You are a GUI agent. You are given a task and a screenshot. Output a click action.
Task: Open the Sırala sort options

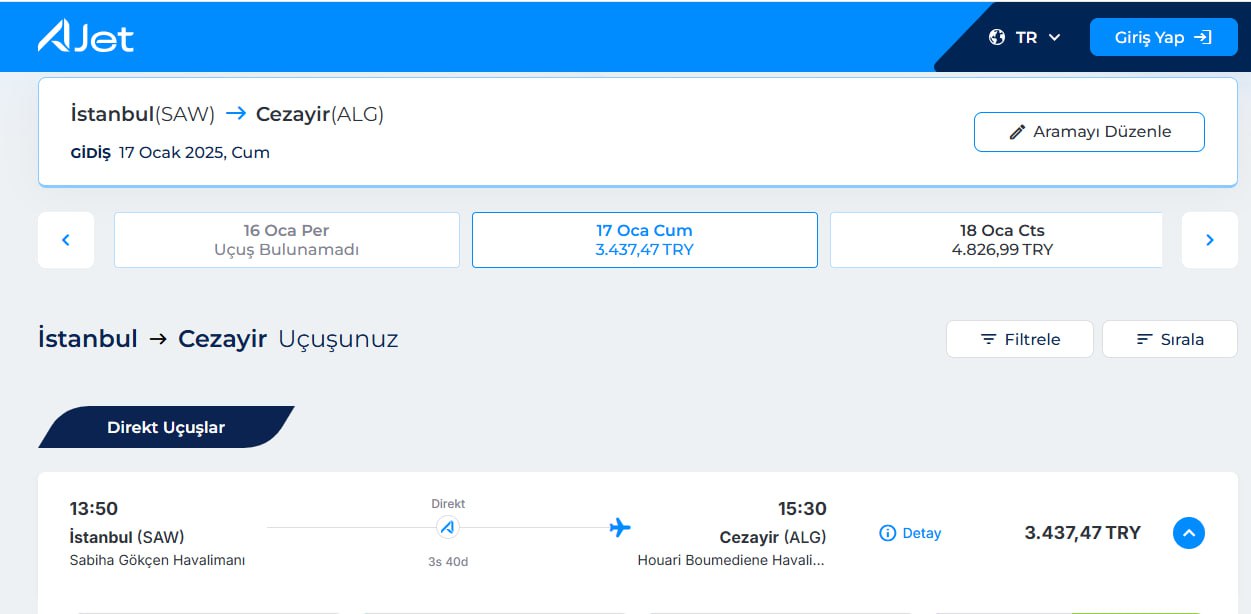tap(1169, 339)
